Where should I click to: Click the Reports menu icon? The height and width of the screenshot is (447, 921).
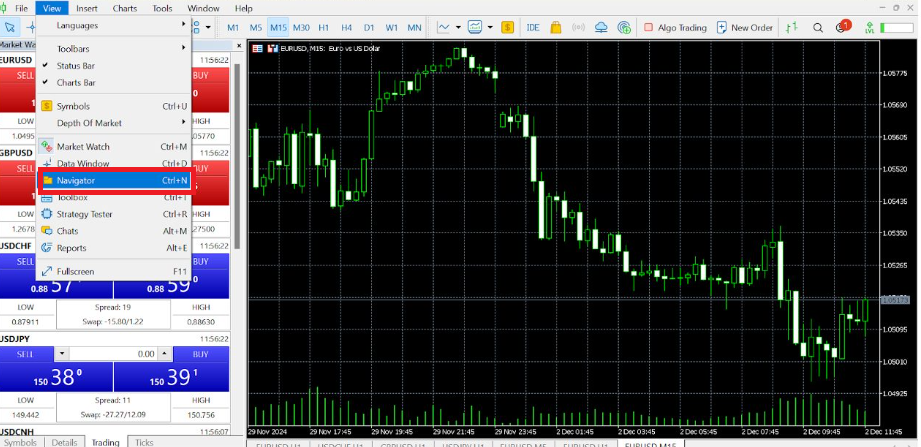coord(47,248)
